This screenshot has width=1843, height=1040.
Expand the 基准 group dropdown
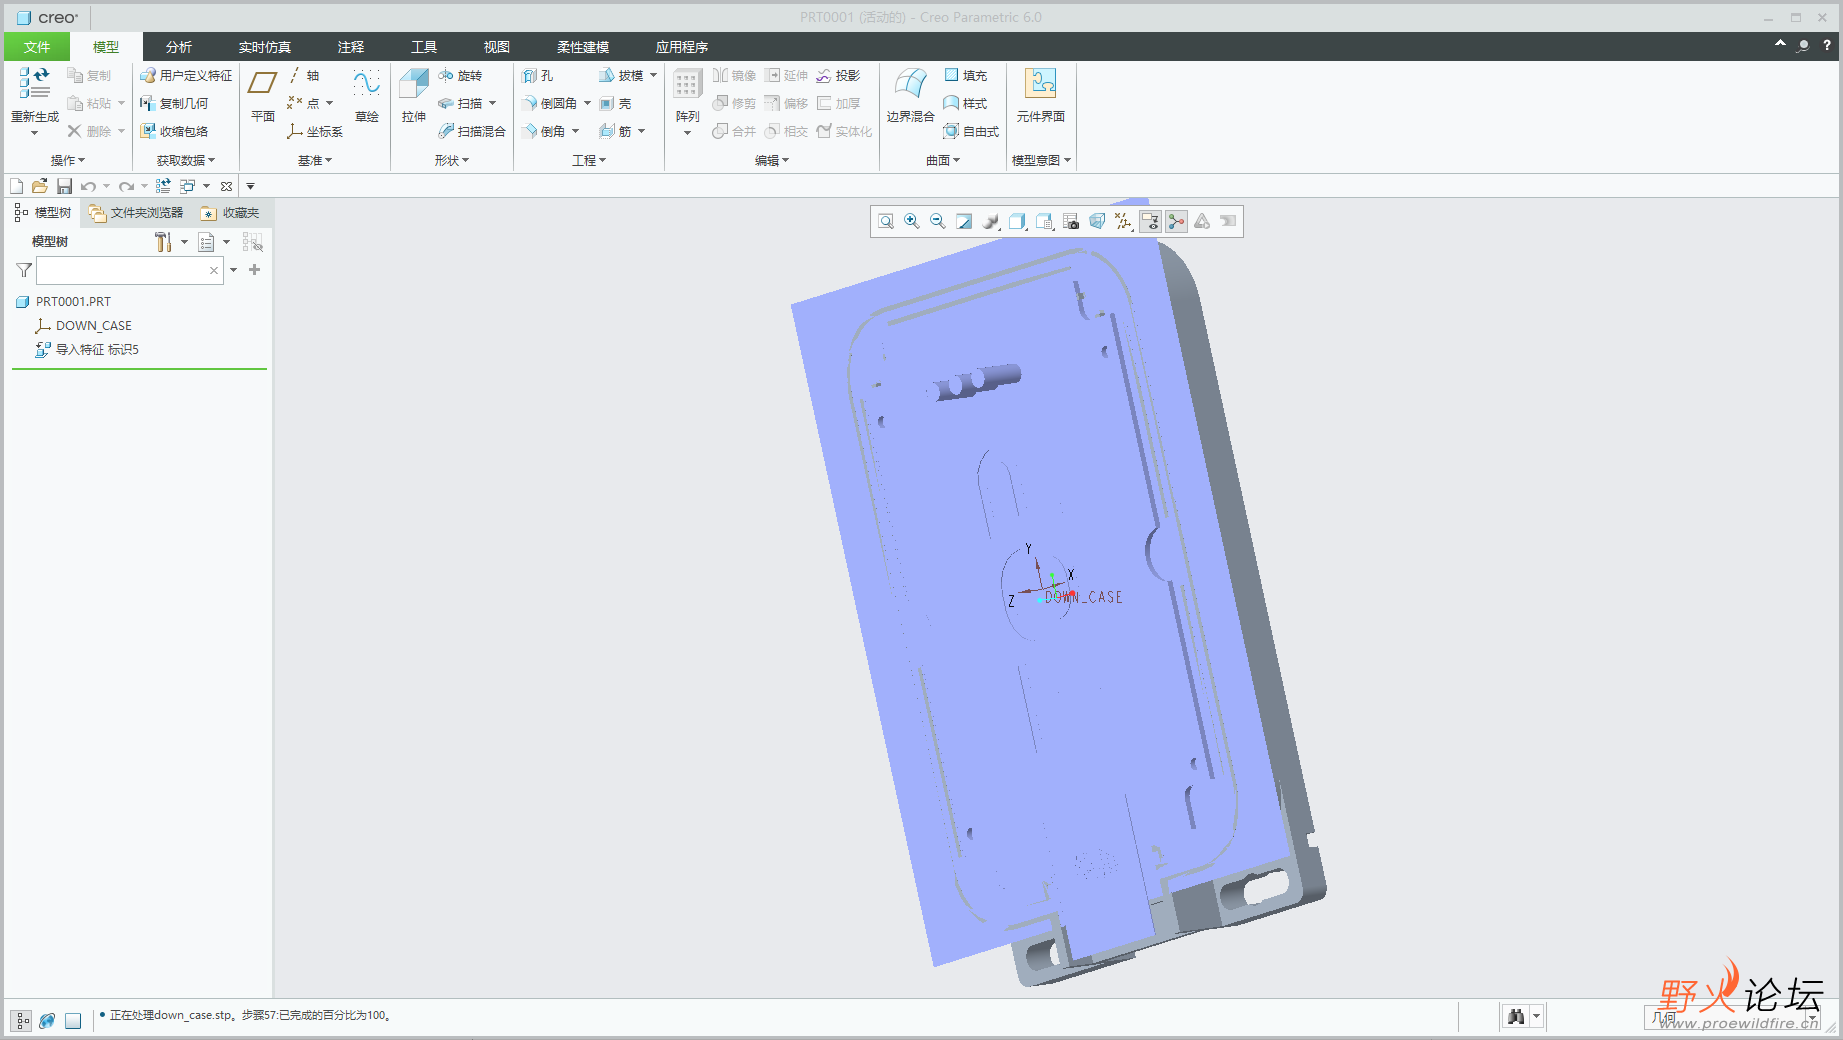coord(315,161)
